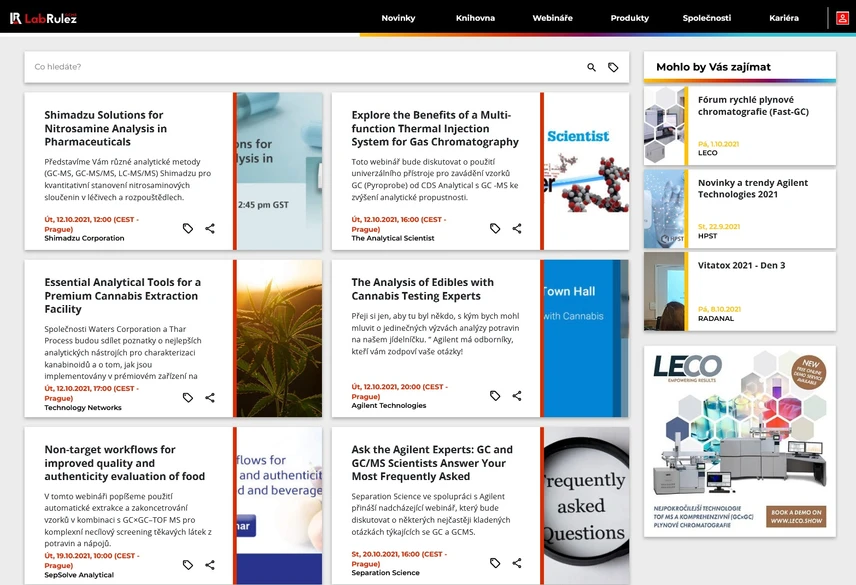
Task: Share the Shimadzu Nitrosamine Analysis webinar
Action: click(x=210, y=228)
